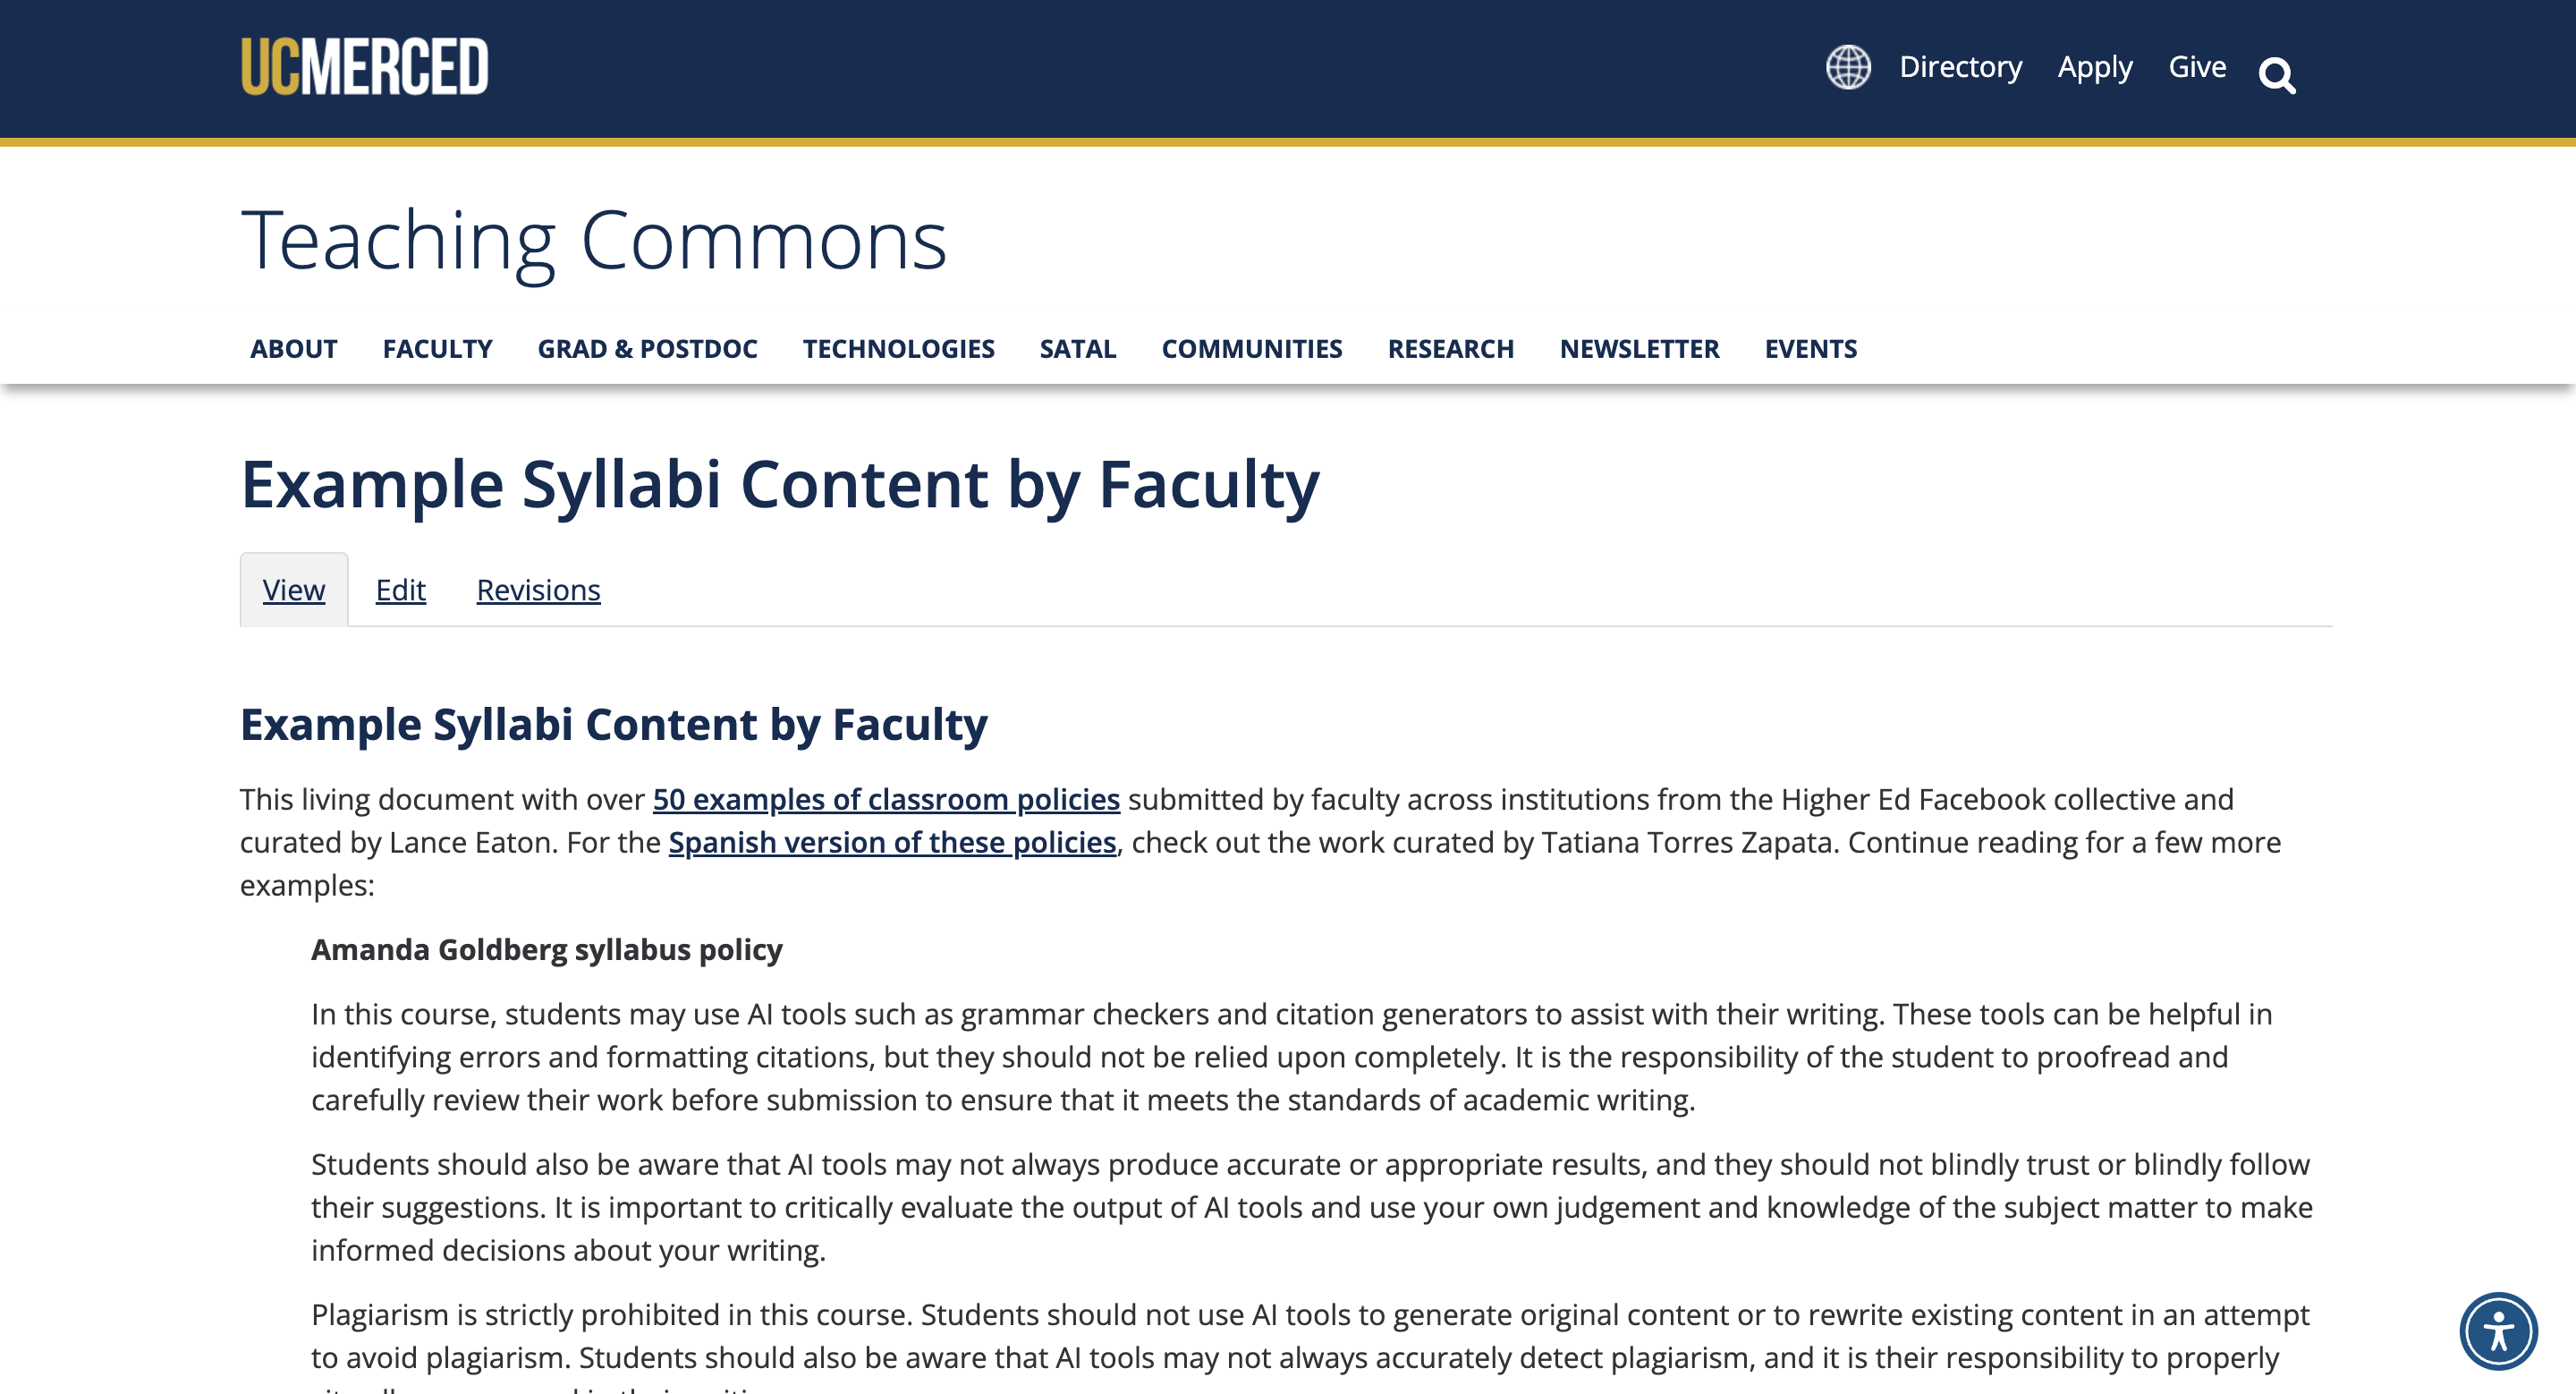Go to the NEWSLETTER page

click(1639, 348)
